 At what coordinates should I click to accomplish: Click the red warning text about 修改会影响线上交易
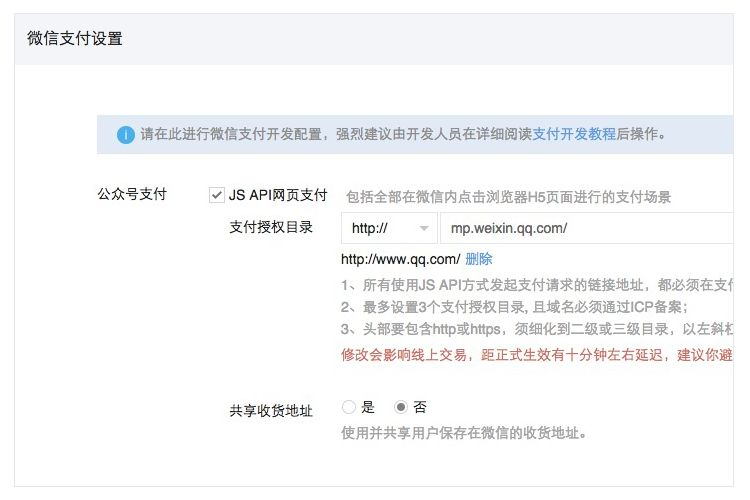[536, 355]
